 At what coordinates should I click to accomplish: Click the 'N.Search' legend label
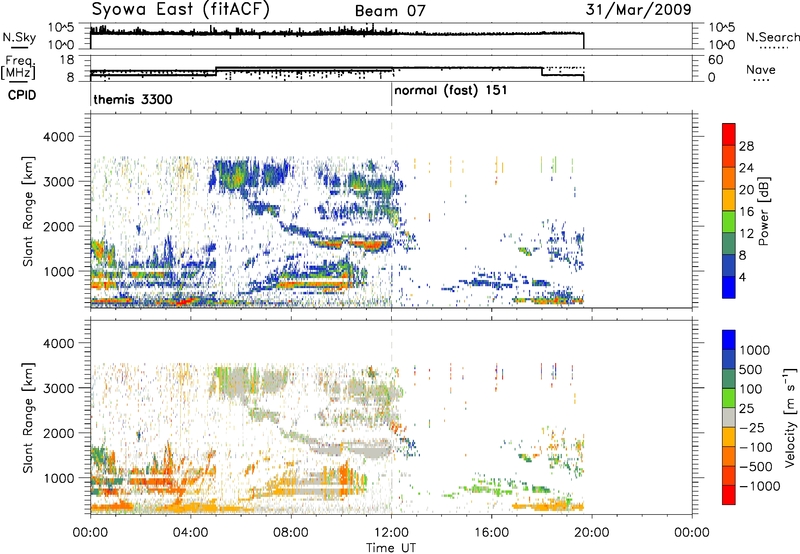pos(772,37)
